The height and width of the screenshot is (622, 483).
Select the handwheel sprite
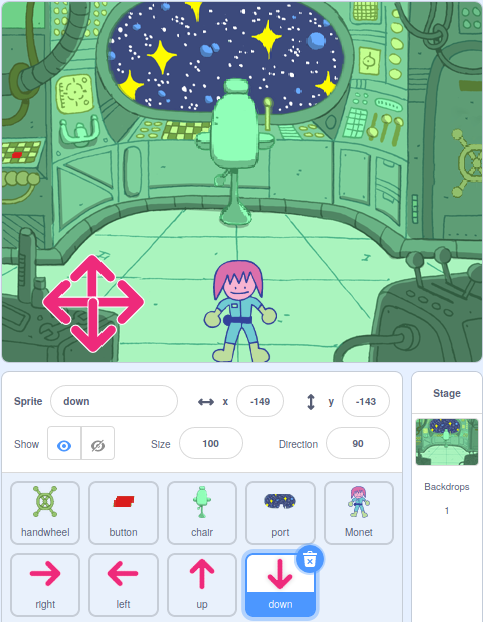coord(45,513)
